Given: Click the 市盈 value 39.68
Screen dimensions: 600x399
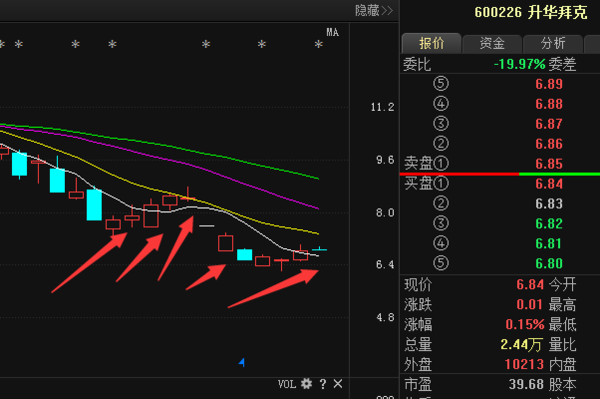Looking at the screenshot, I should [x=526, y=384].
